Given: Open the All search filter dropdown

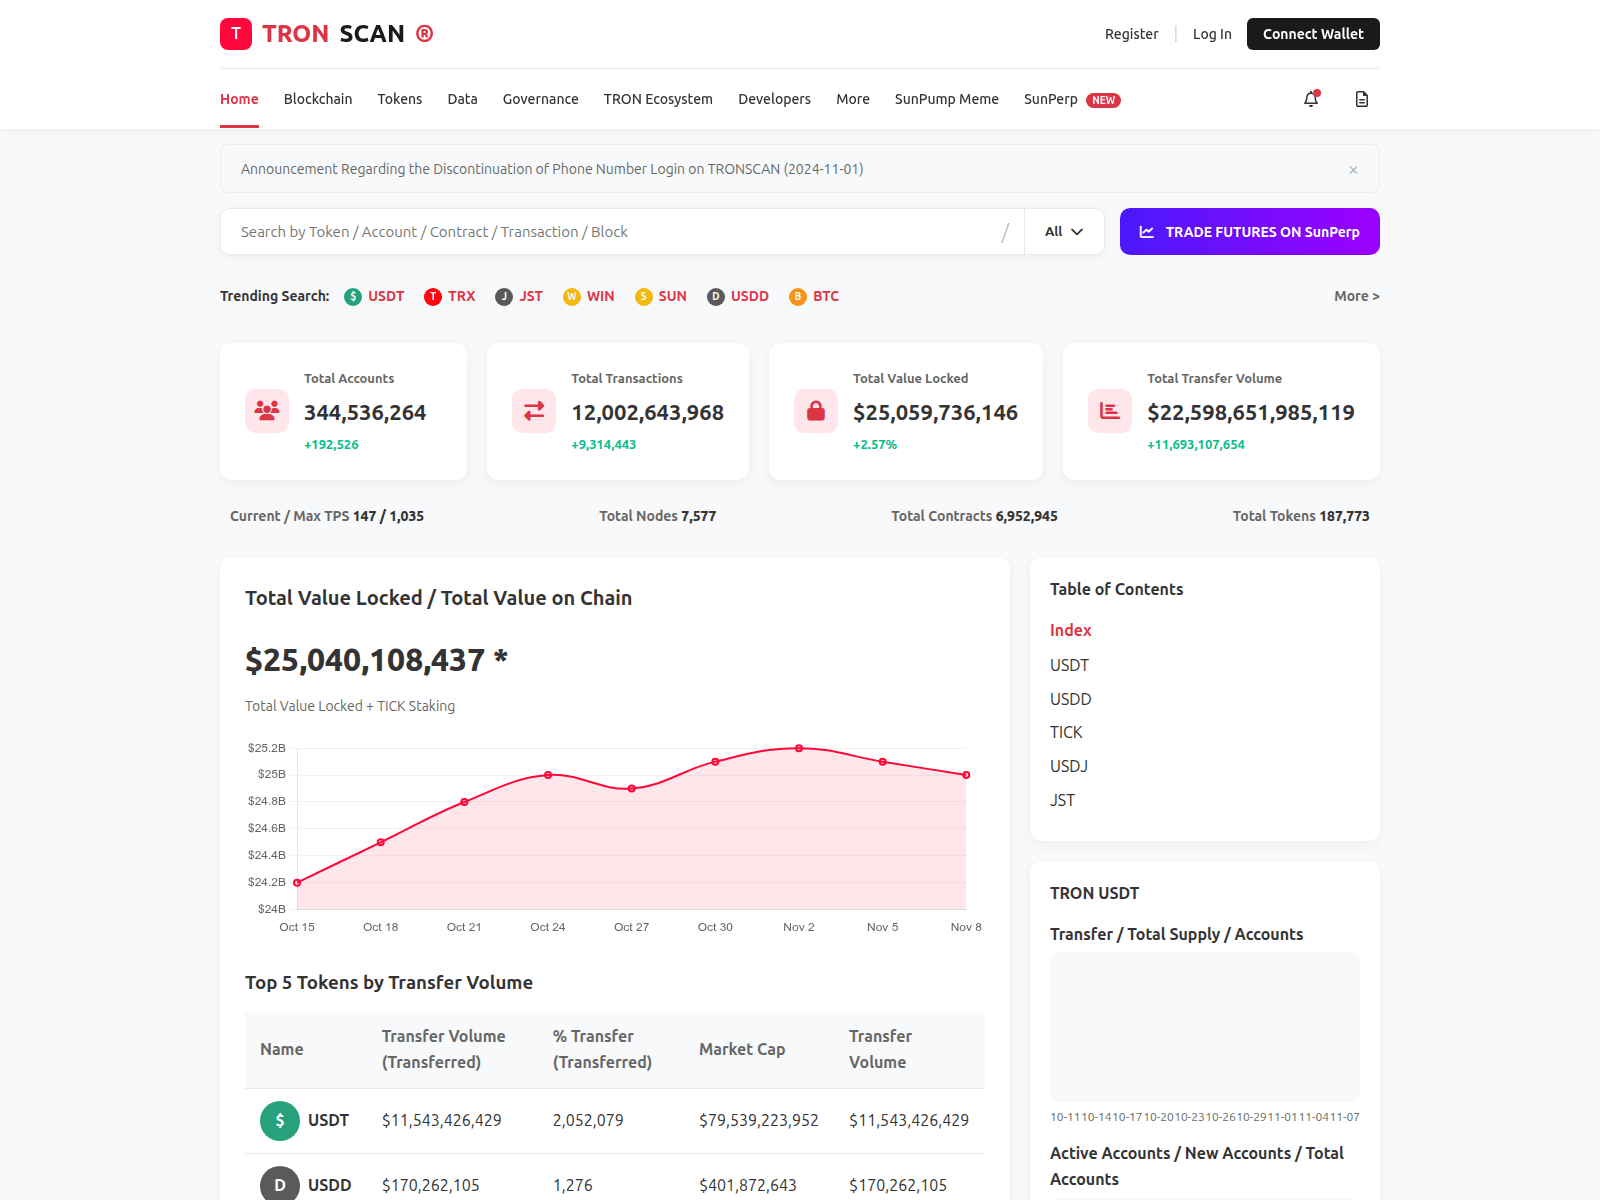Looking at the screenshot, I should (1064, 232).
